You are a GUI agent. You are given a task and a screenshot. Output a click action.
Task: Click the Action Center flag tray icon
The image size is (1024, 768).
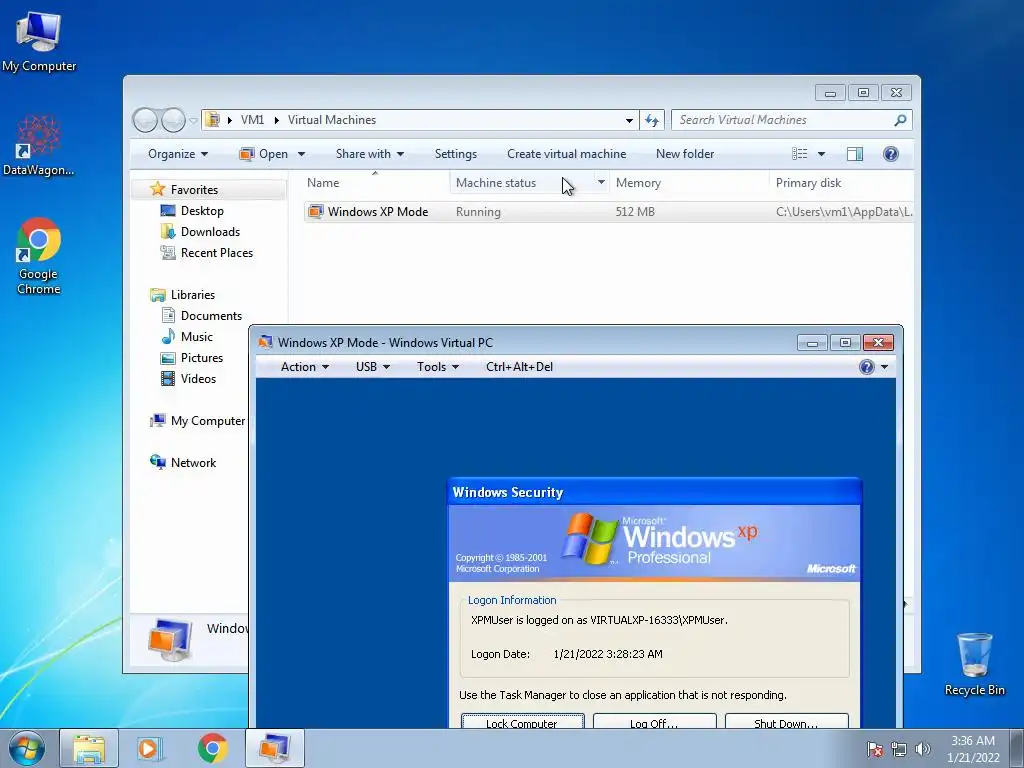874,749
